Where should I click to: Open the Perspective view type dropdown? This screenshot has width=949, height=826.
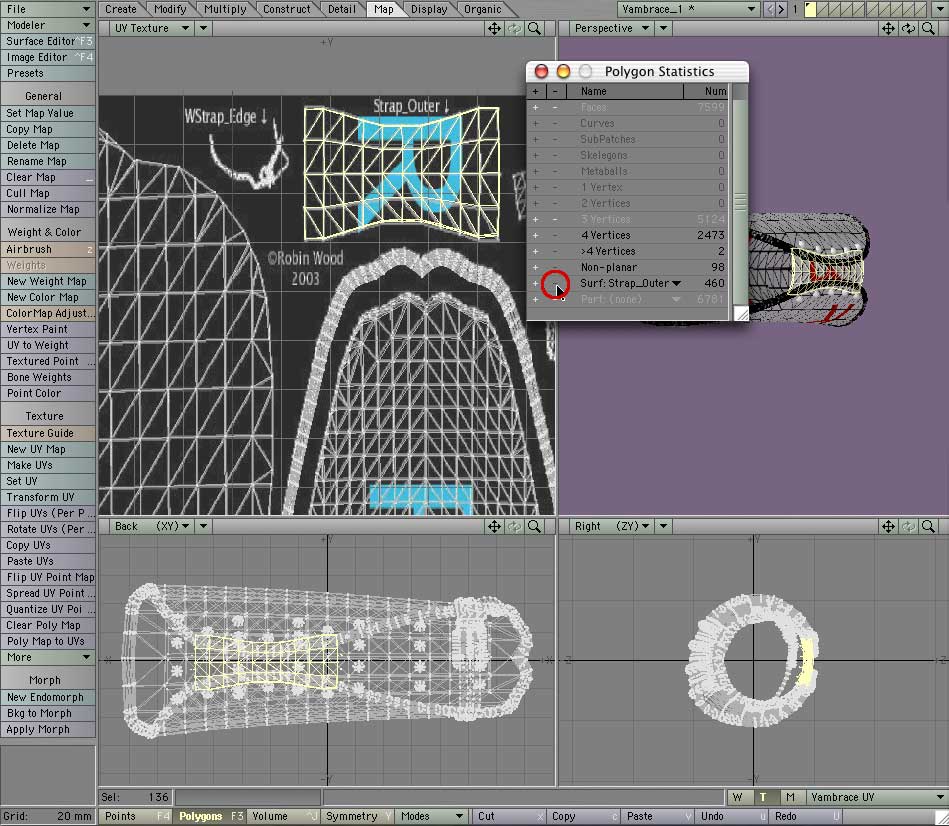(x=611, y=28)
